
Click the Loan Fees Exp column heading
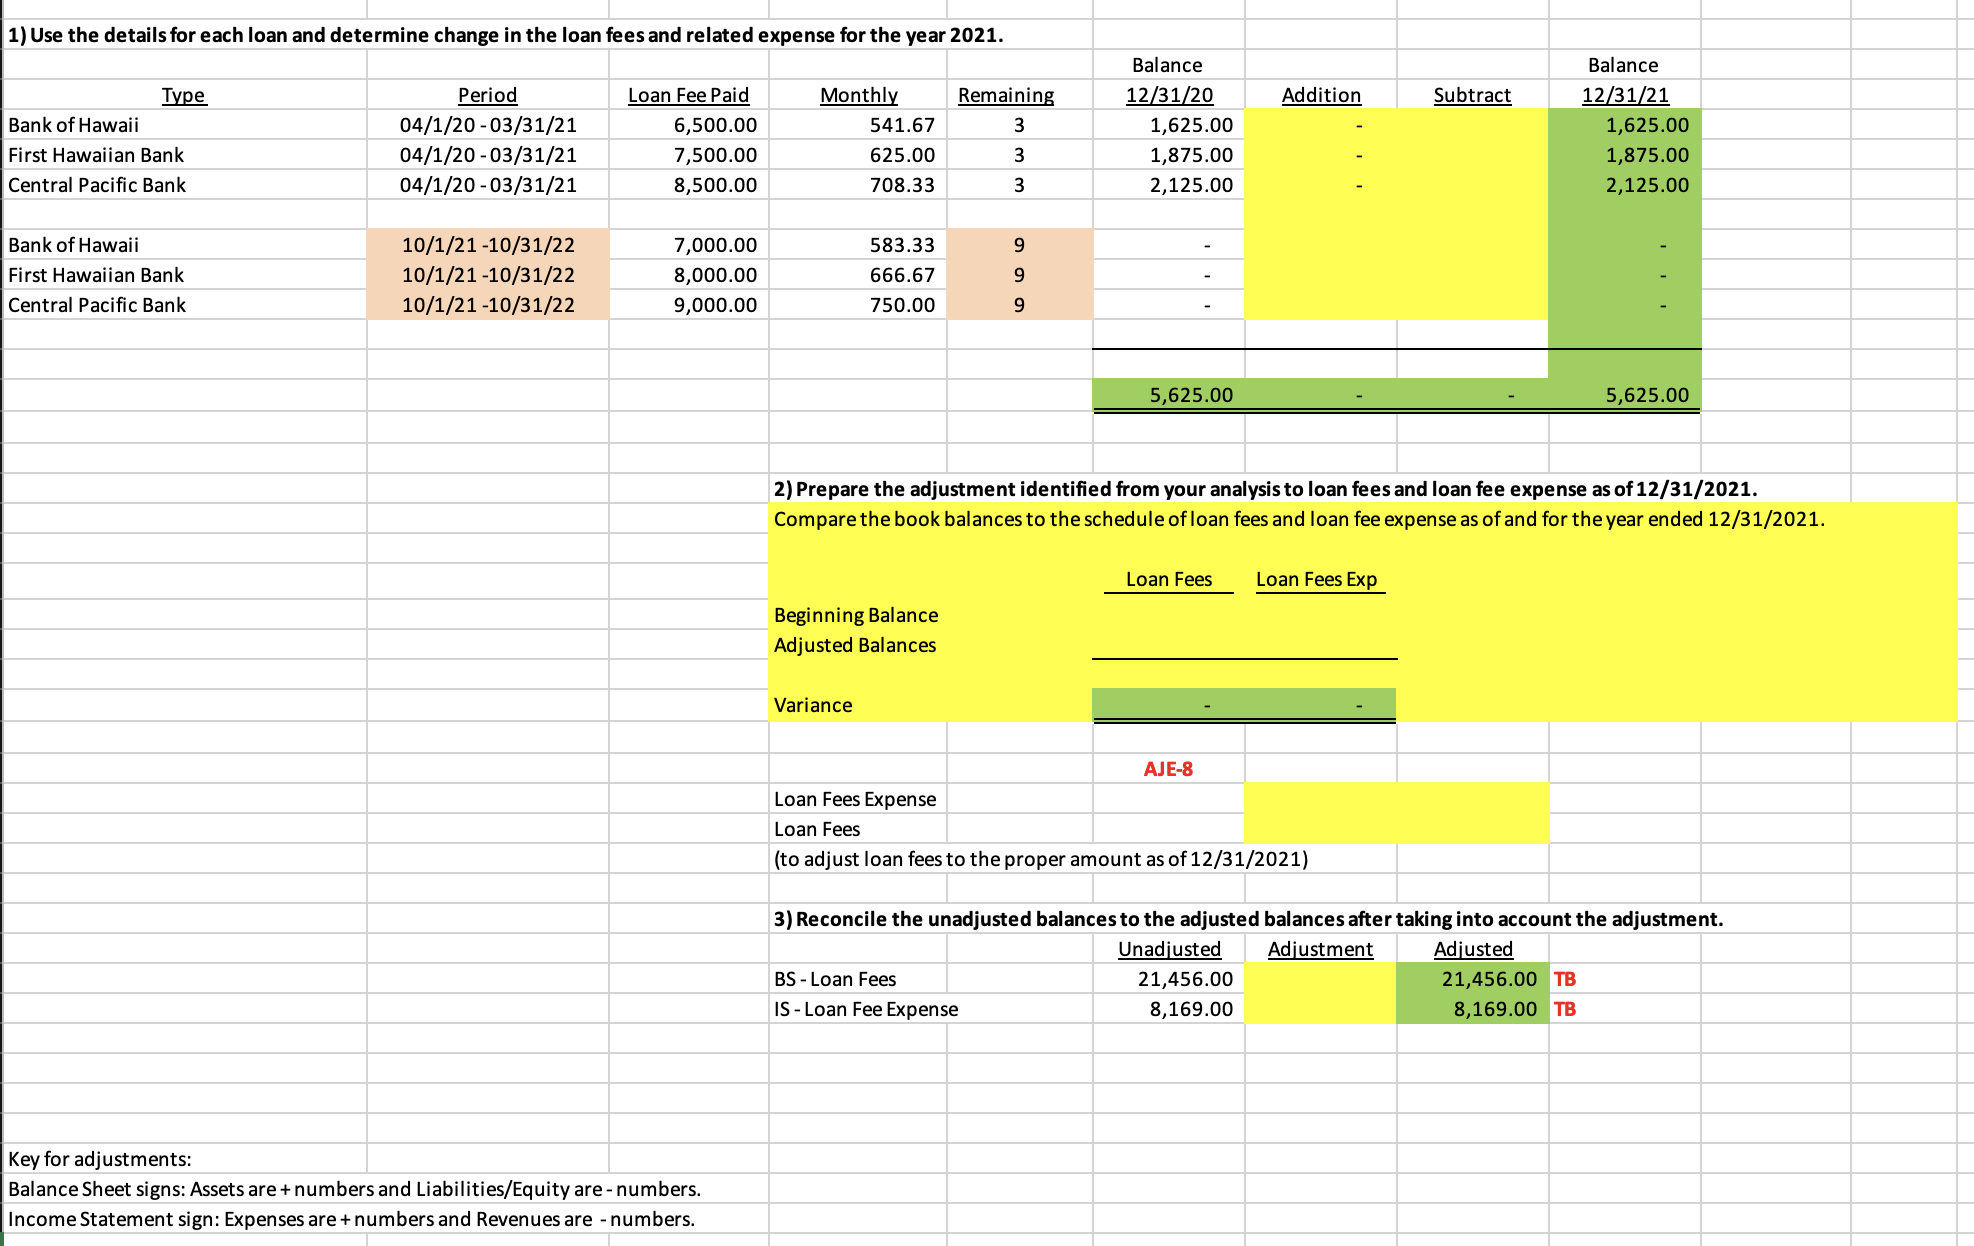[x=1318, y=579]
